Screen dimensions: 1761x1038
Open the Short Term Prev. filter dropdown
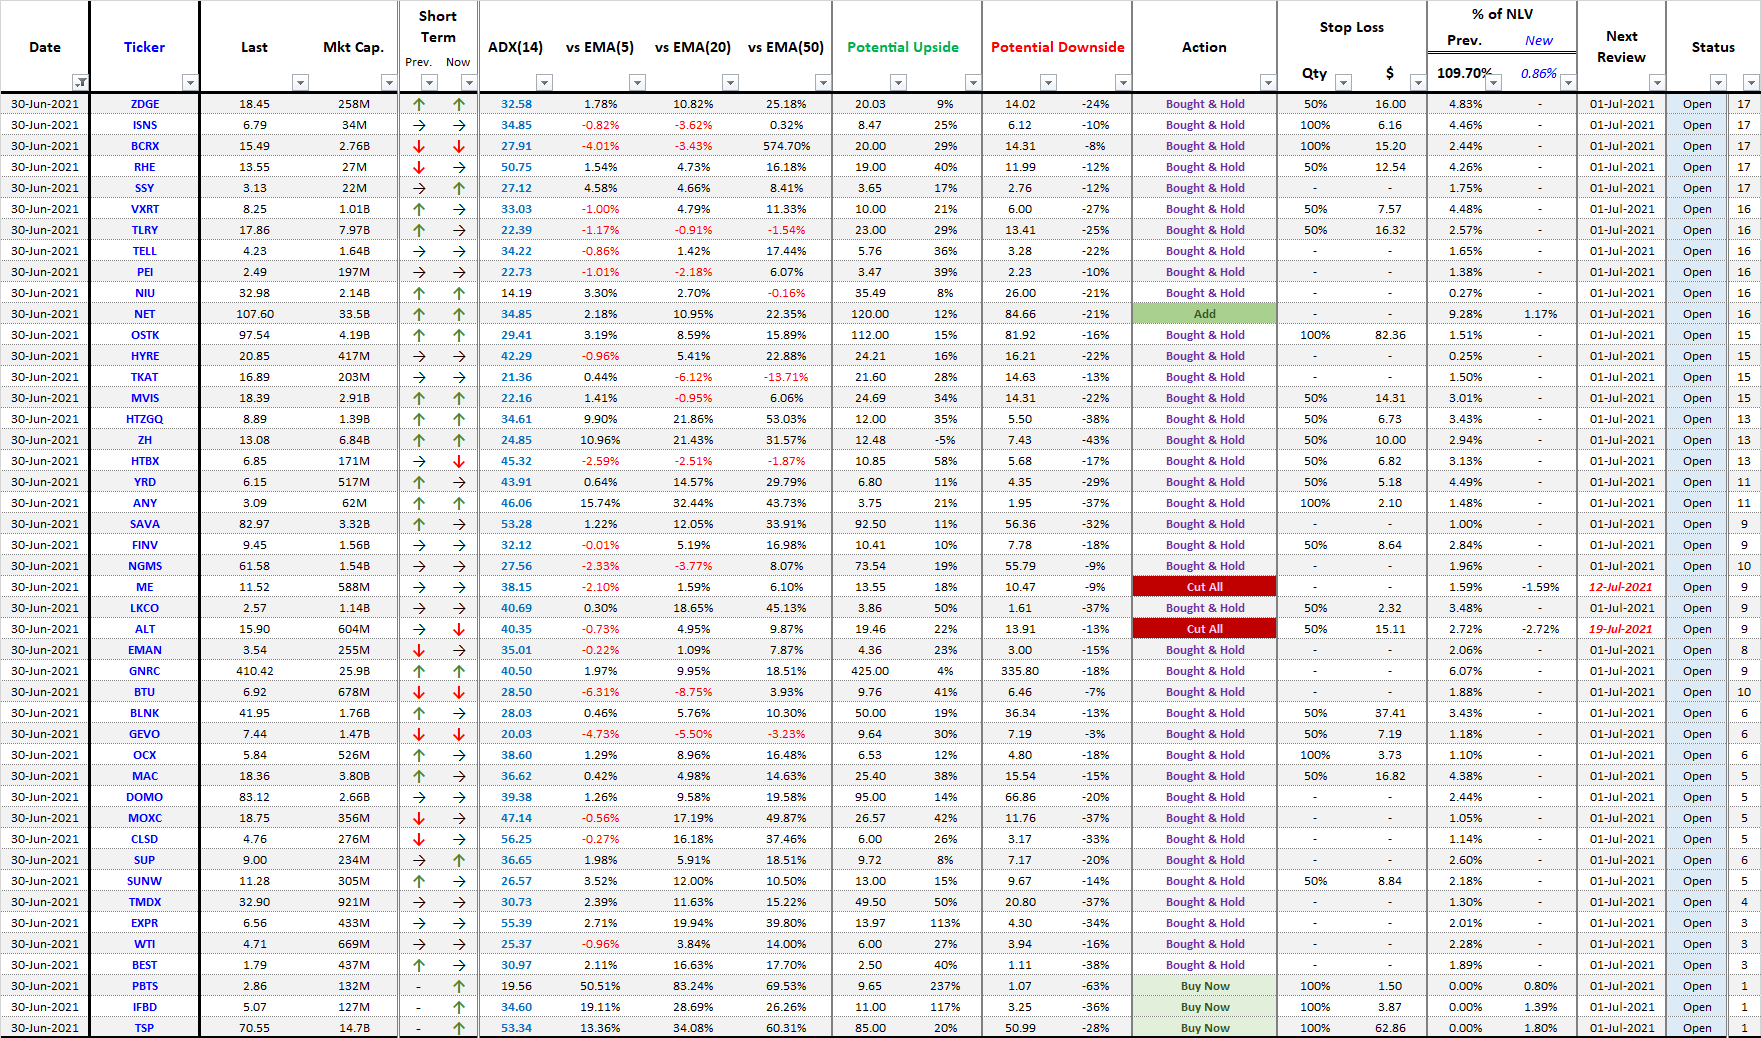coord(429,83)
